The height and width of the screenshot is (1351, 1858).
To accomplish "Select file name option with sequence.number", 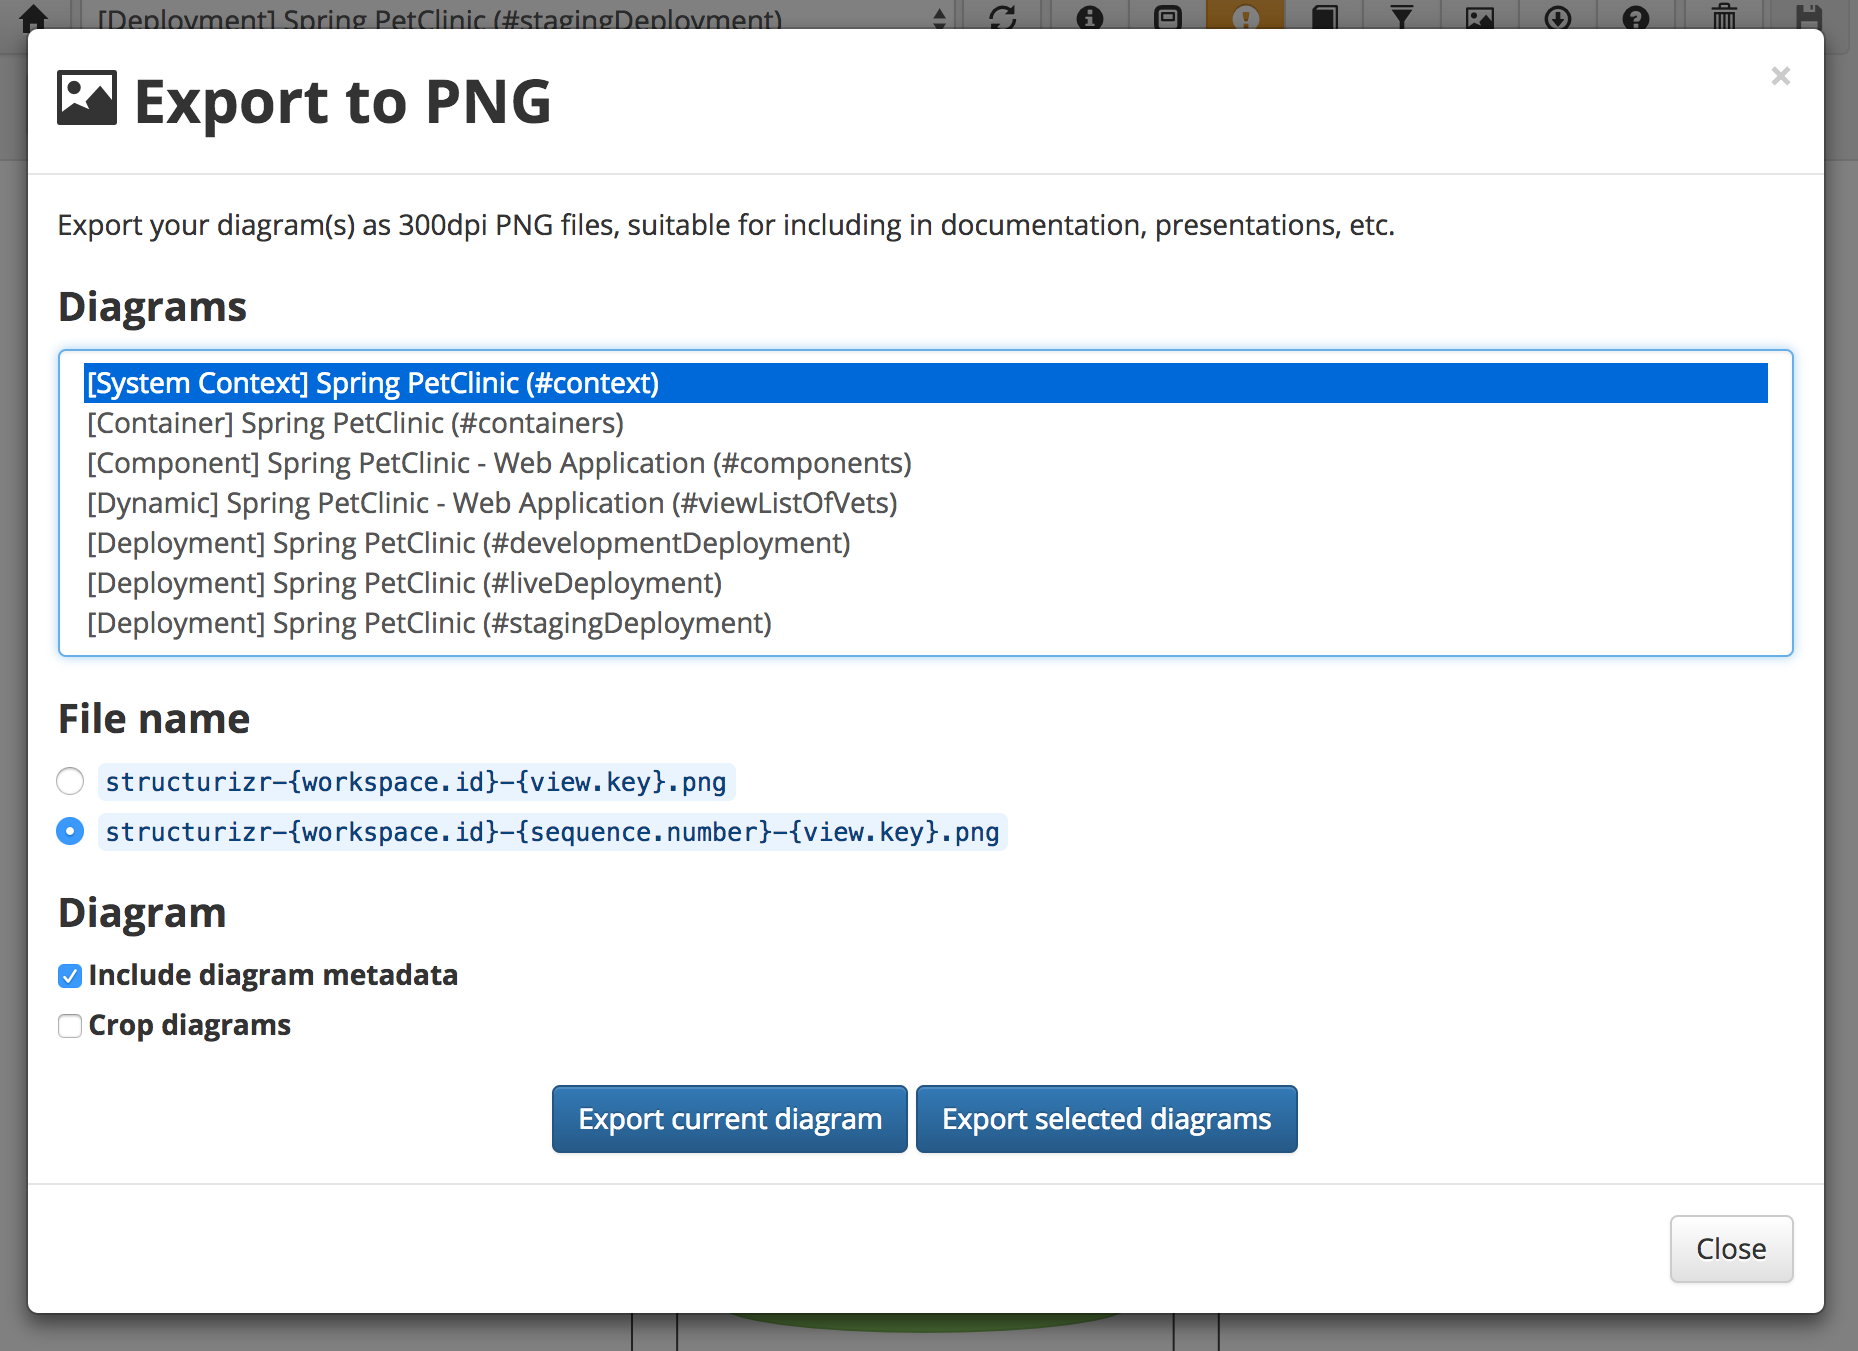I will (x=70, y=831).
